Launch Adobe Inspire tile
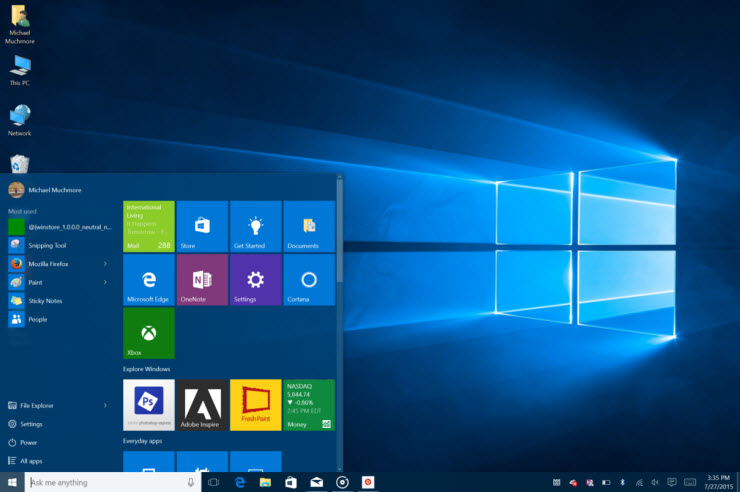Viewport: 740px width, 492px height. coord(202,405)
